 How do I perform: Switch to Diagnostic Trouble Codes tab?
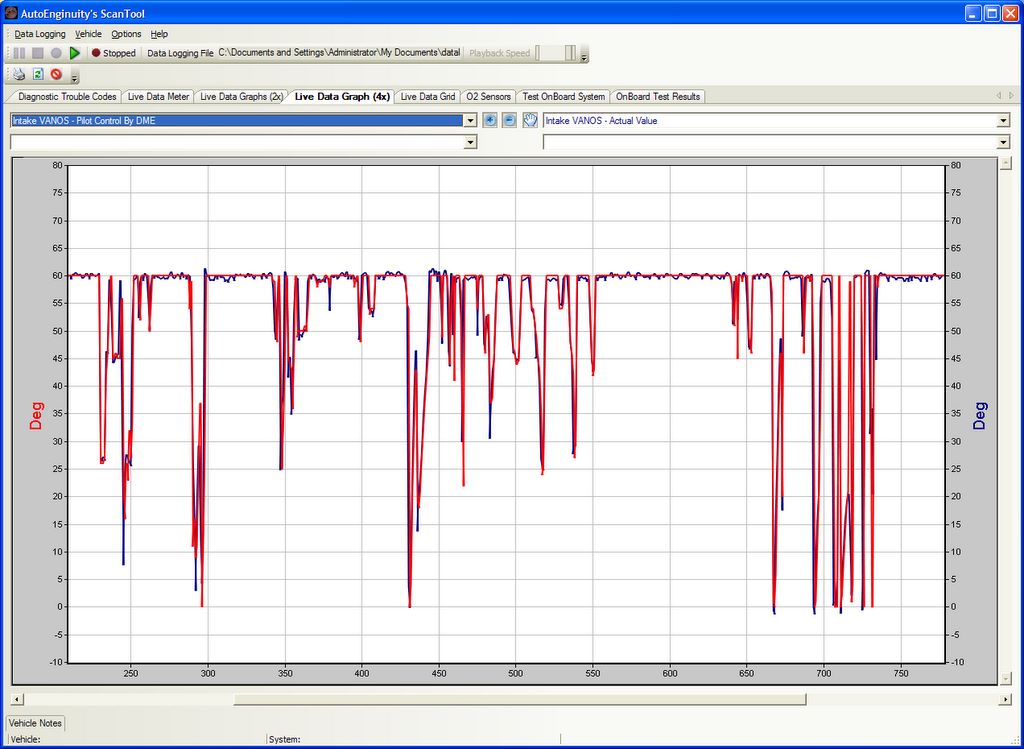[67, 97]
